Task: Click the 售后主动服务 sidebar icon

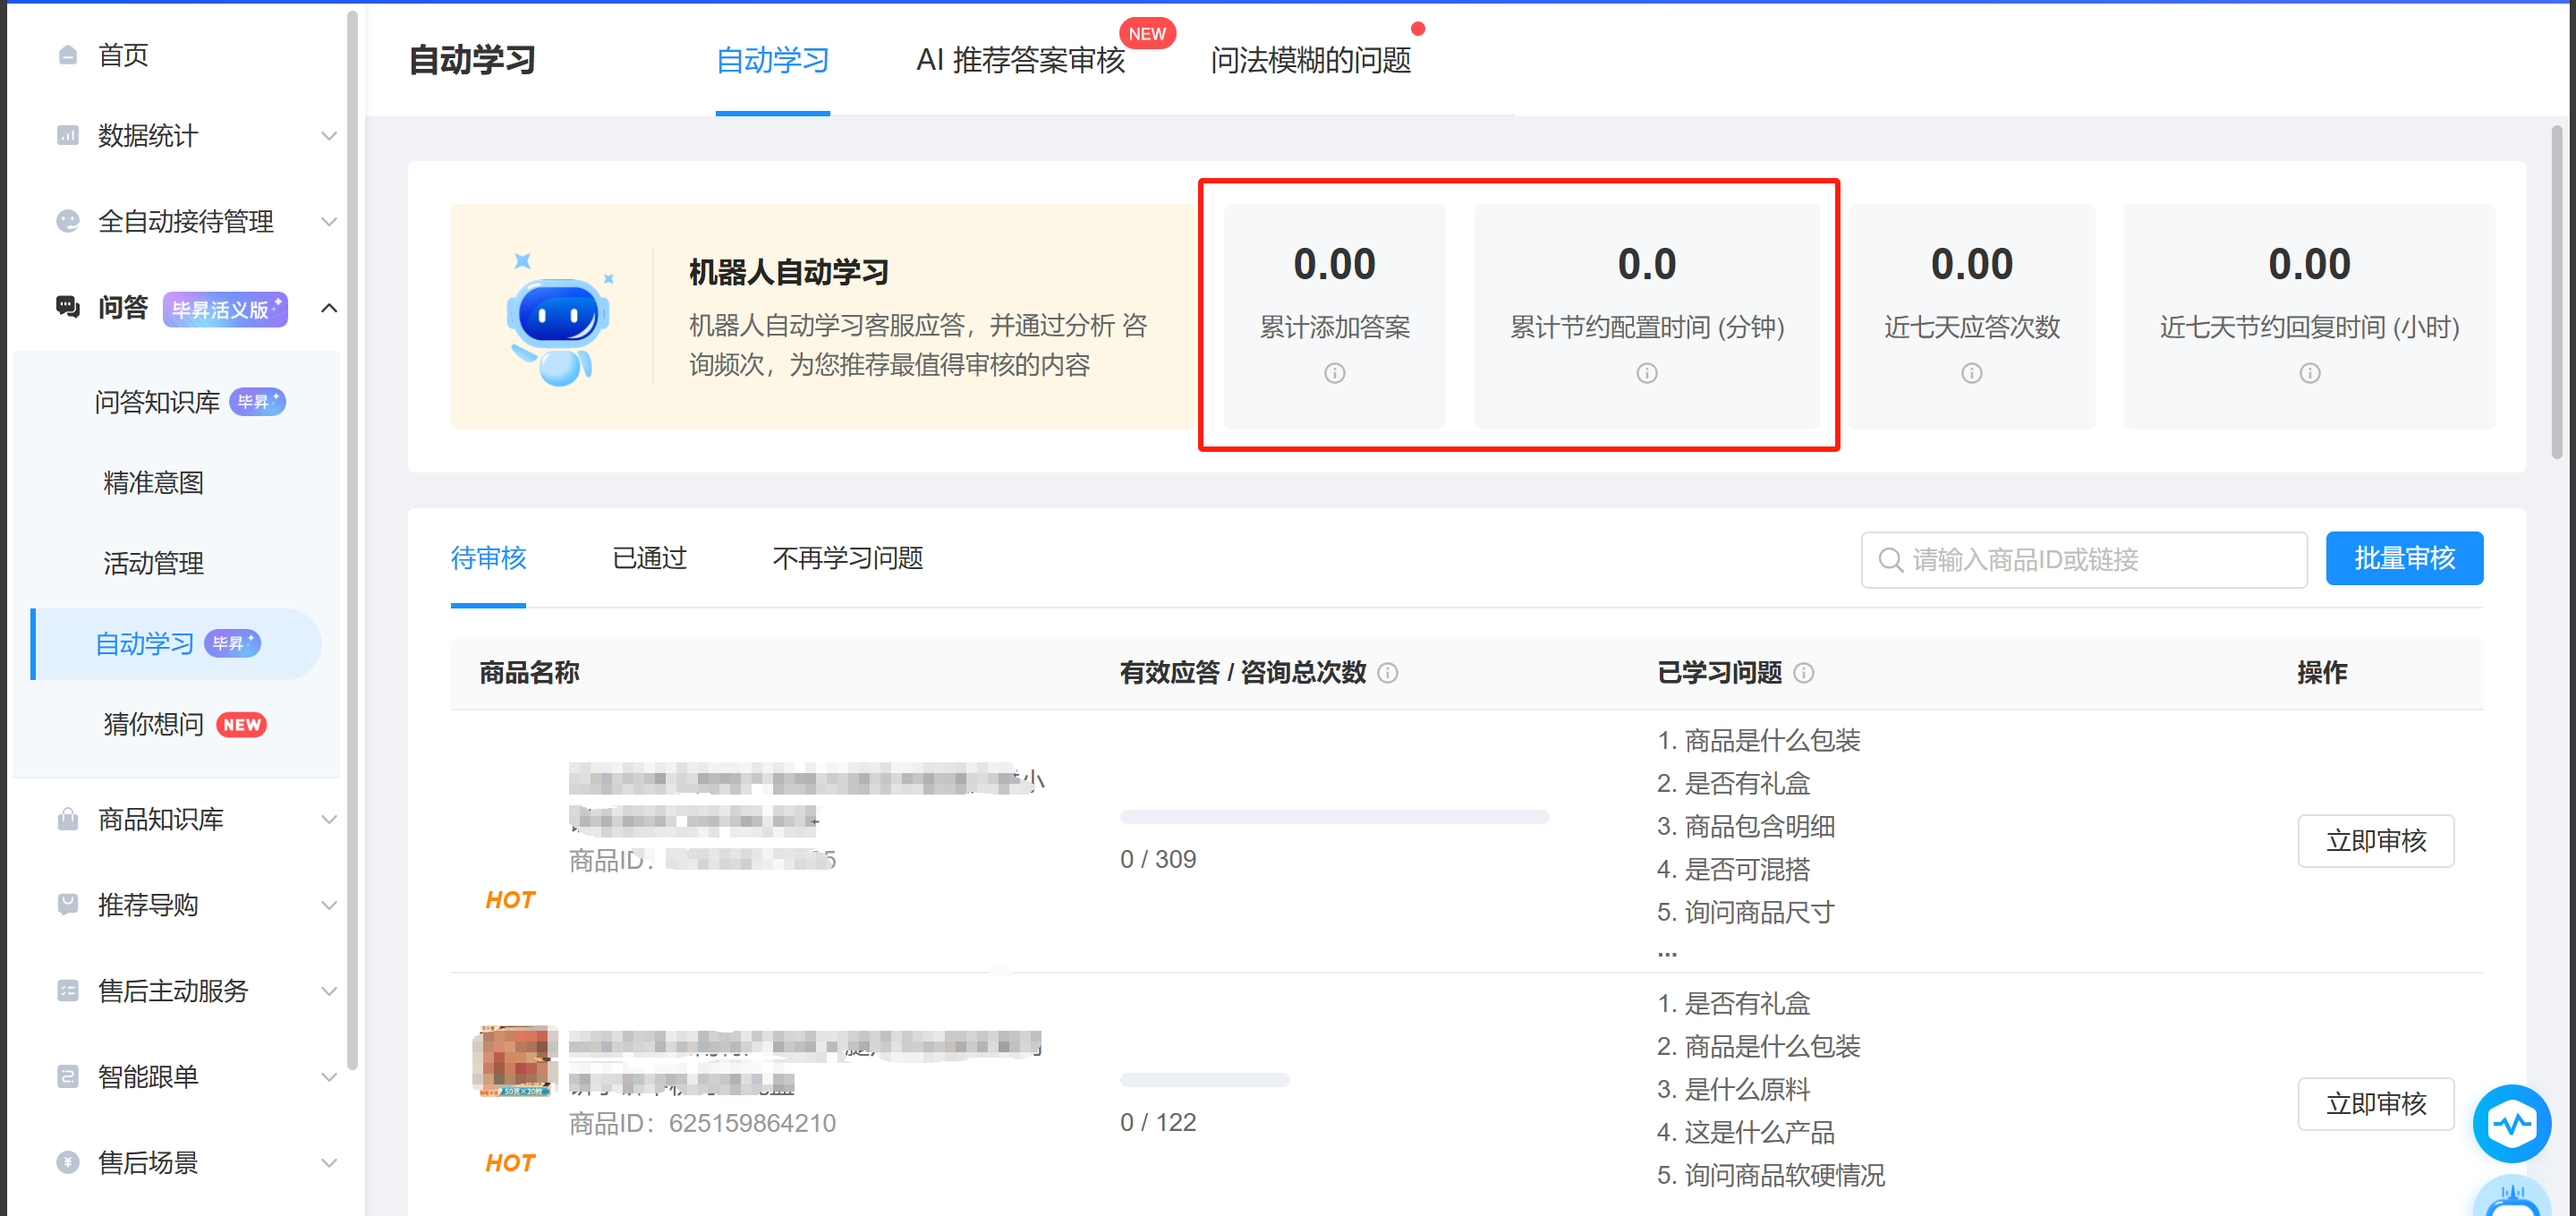Action: coord(67,991)
